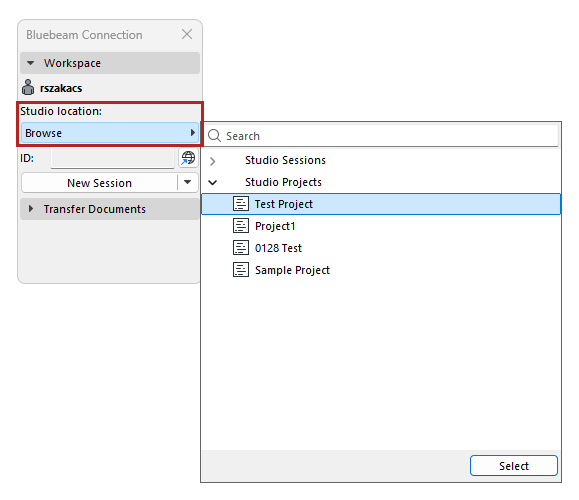
Task: Click in the Search input field
Action: [x=381, y=136]
